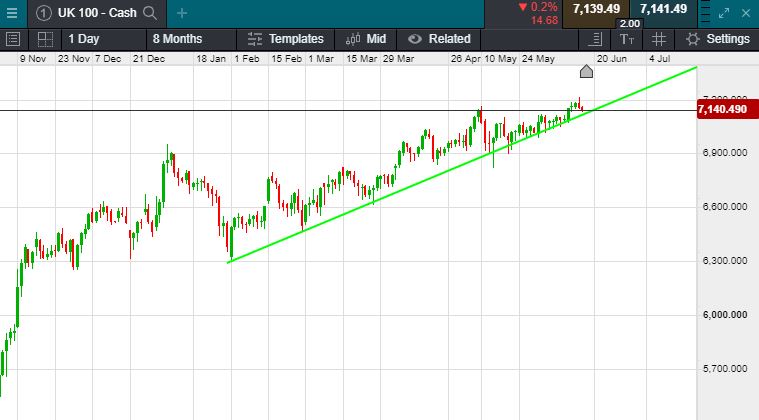Expand chart to full screen
This screenshot has width=759, height=420.
click(724, 13)
